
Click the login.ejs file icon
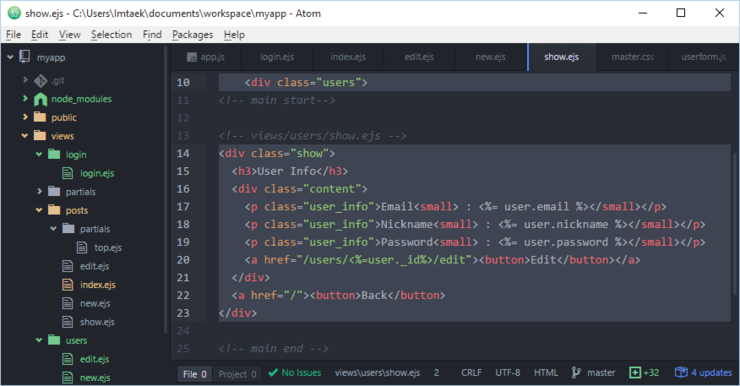(x=67, y=173)
